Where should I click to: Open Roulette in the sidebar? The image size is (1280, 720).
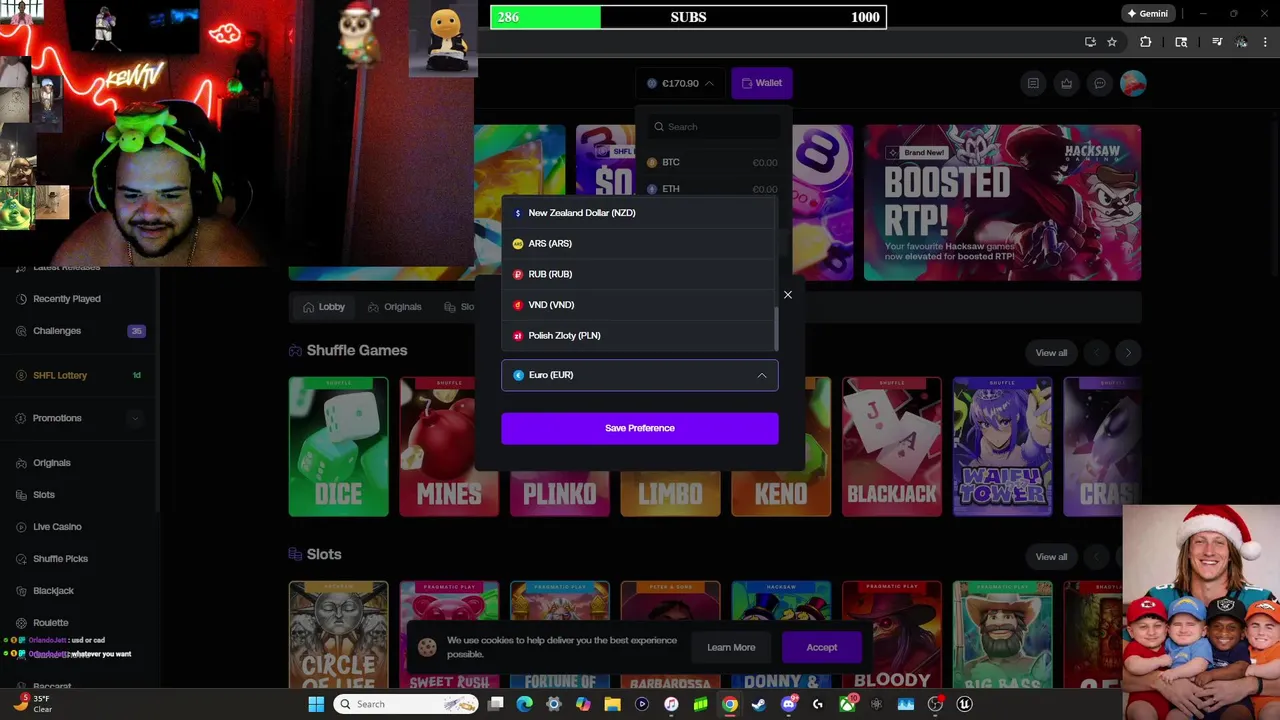click(x=50, y=623)
